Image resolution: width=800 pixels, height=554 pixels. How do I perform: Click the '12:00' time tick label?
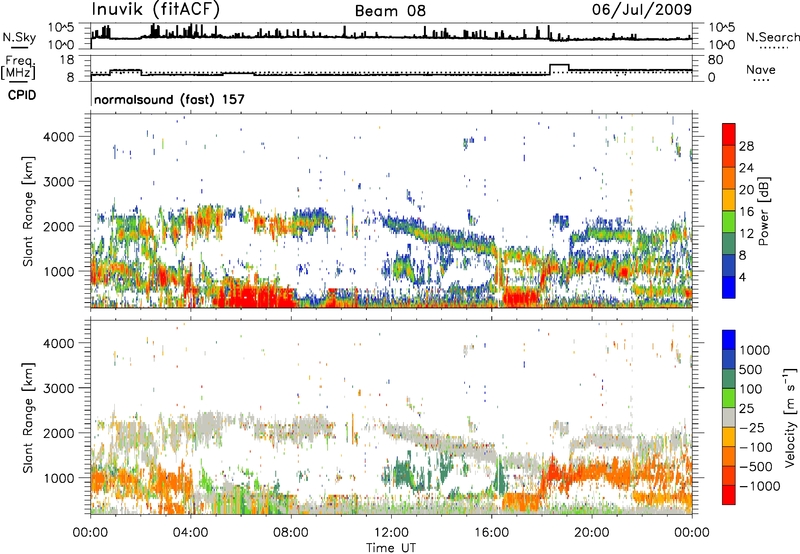coord(391,533)
